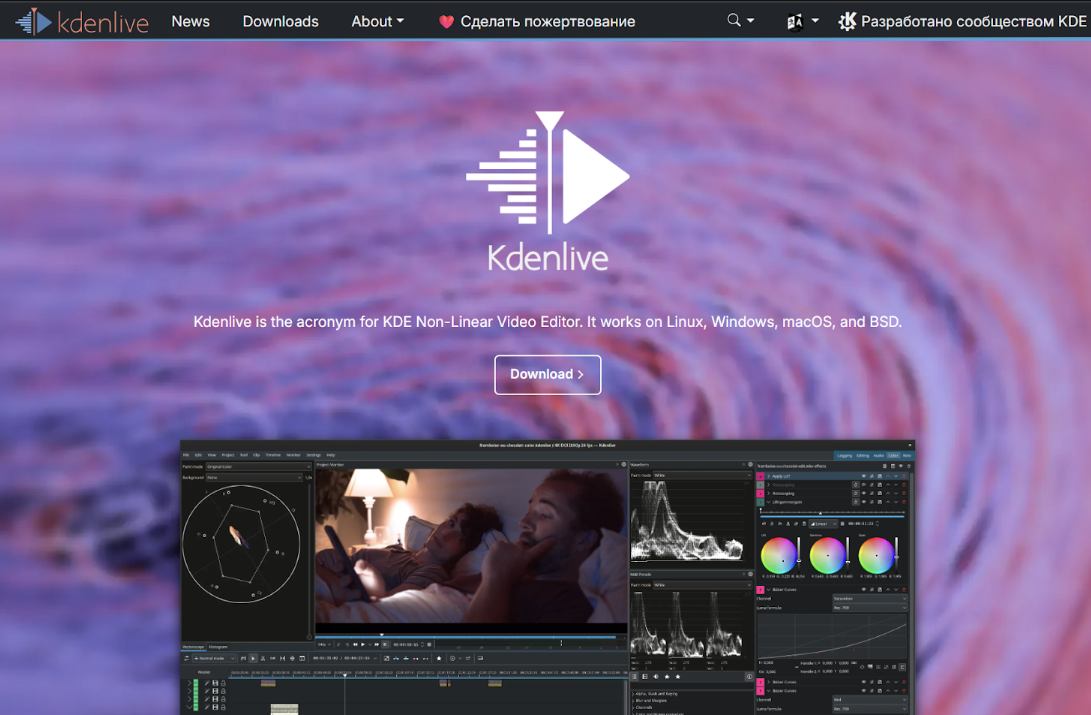Follow the Разработано сообществом KDE link

pyautogui.click(x=962, y=22)
